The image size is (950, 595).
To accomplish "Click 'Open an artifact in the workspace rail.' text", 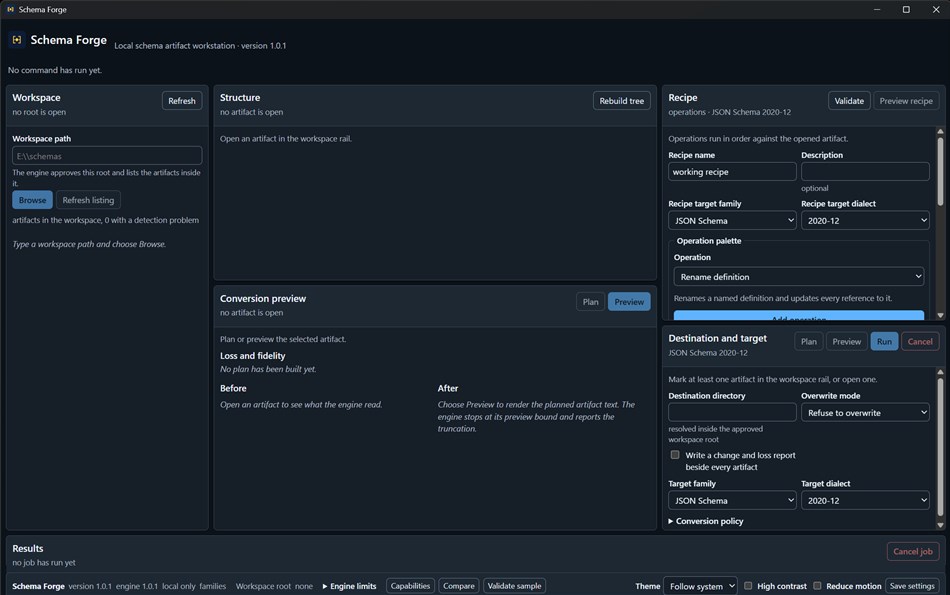I will [x=286, y=139].
